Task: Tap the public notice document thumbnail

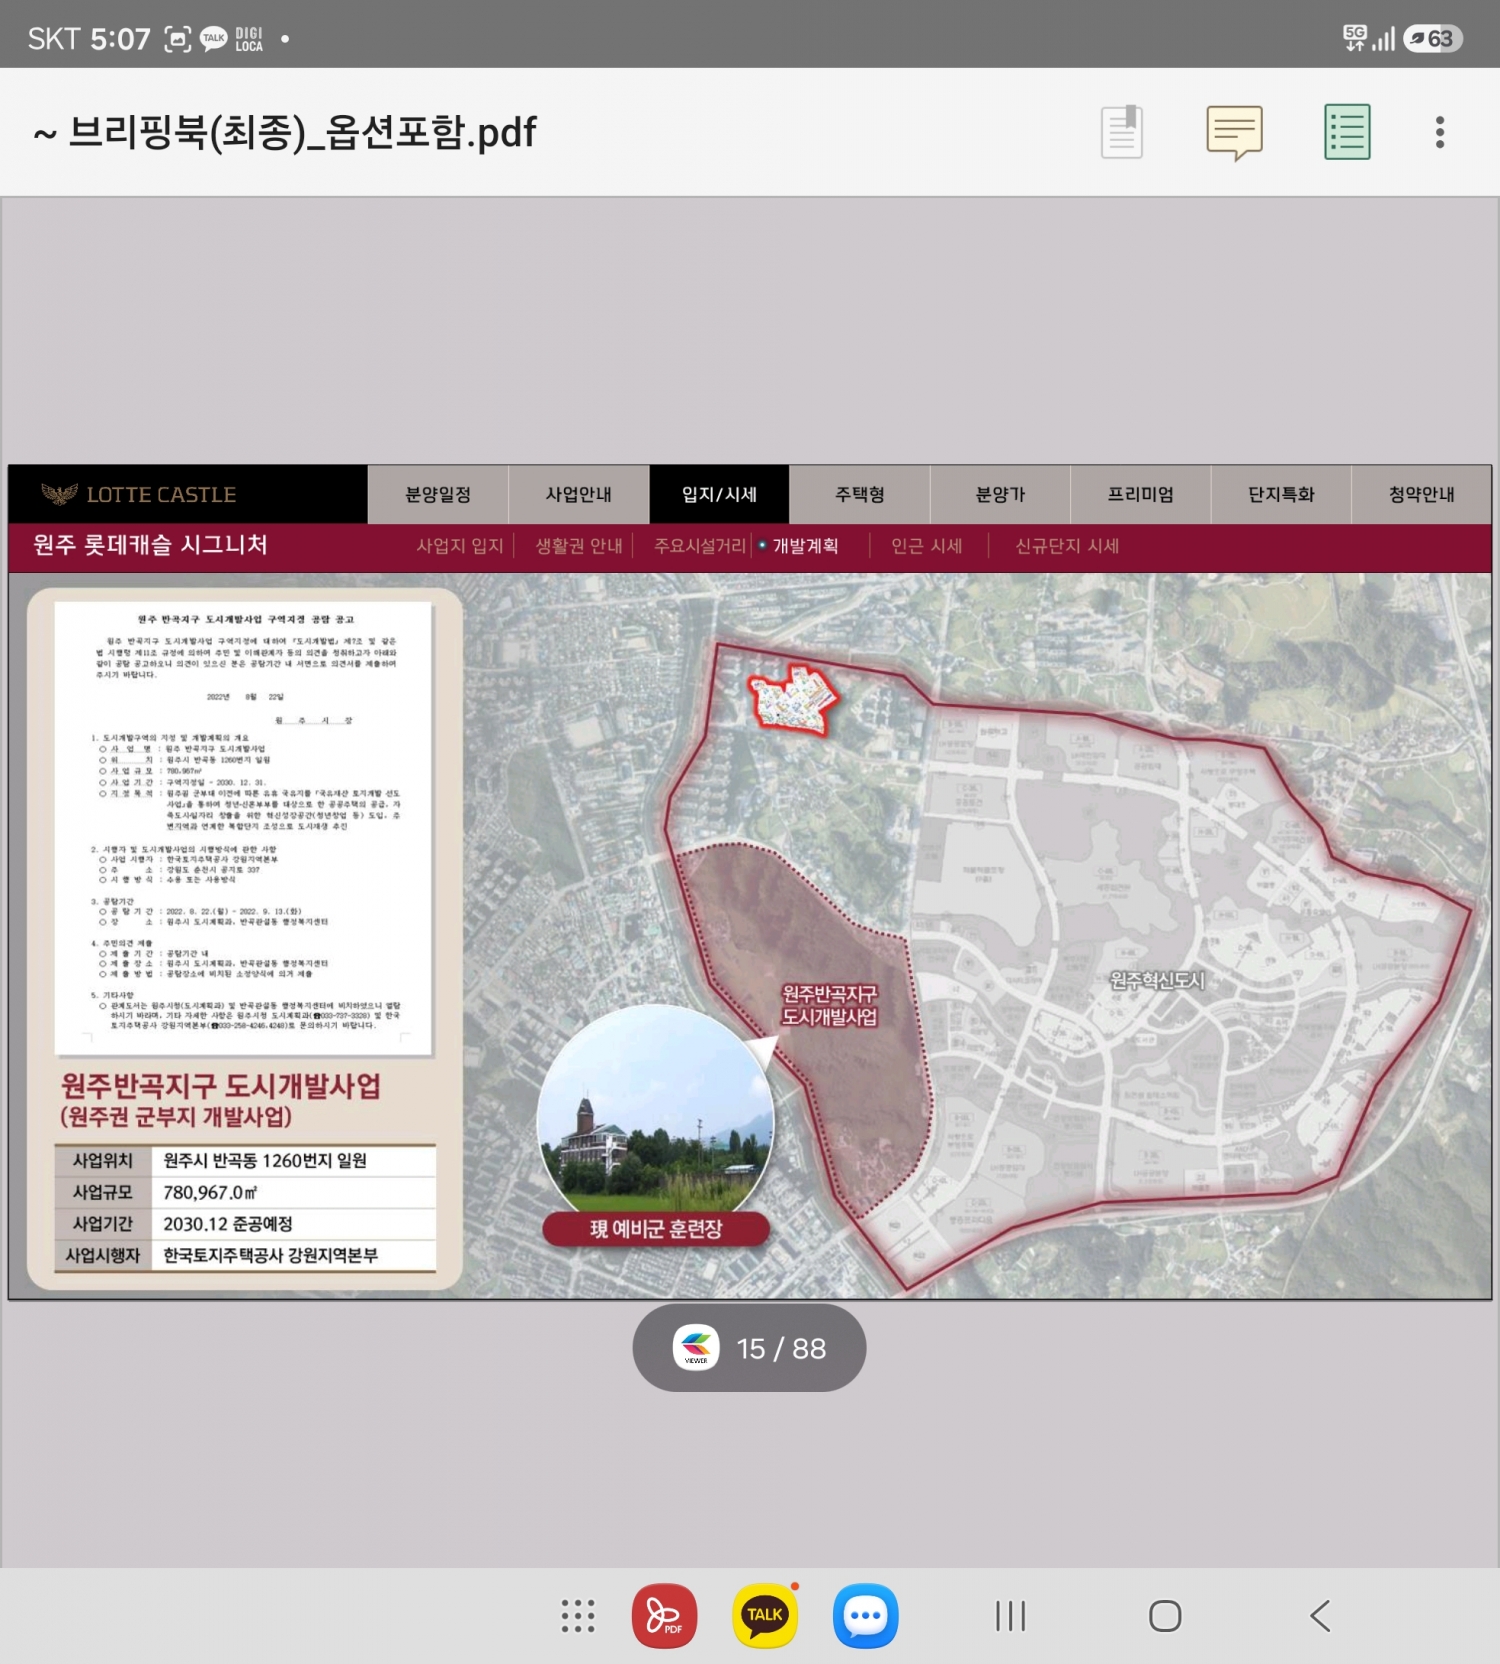Action: click(x=244, y=828)
